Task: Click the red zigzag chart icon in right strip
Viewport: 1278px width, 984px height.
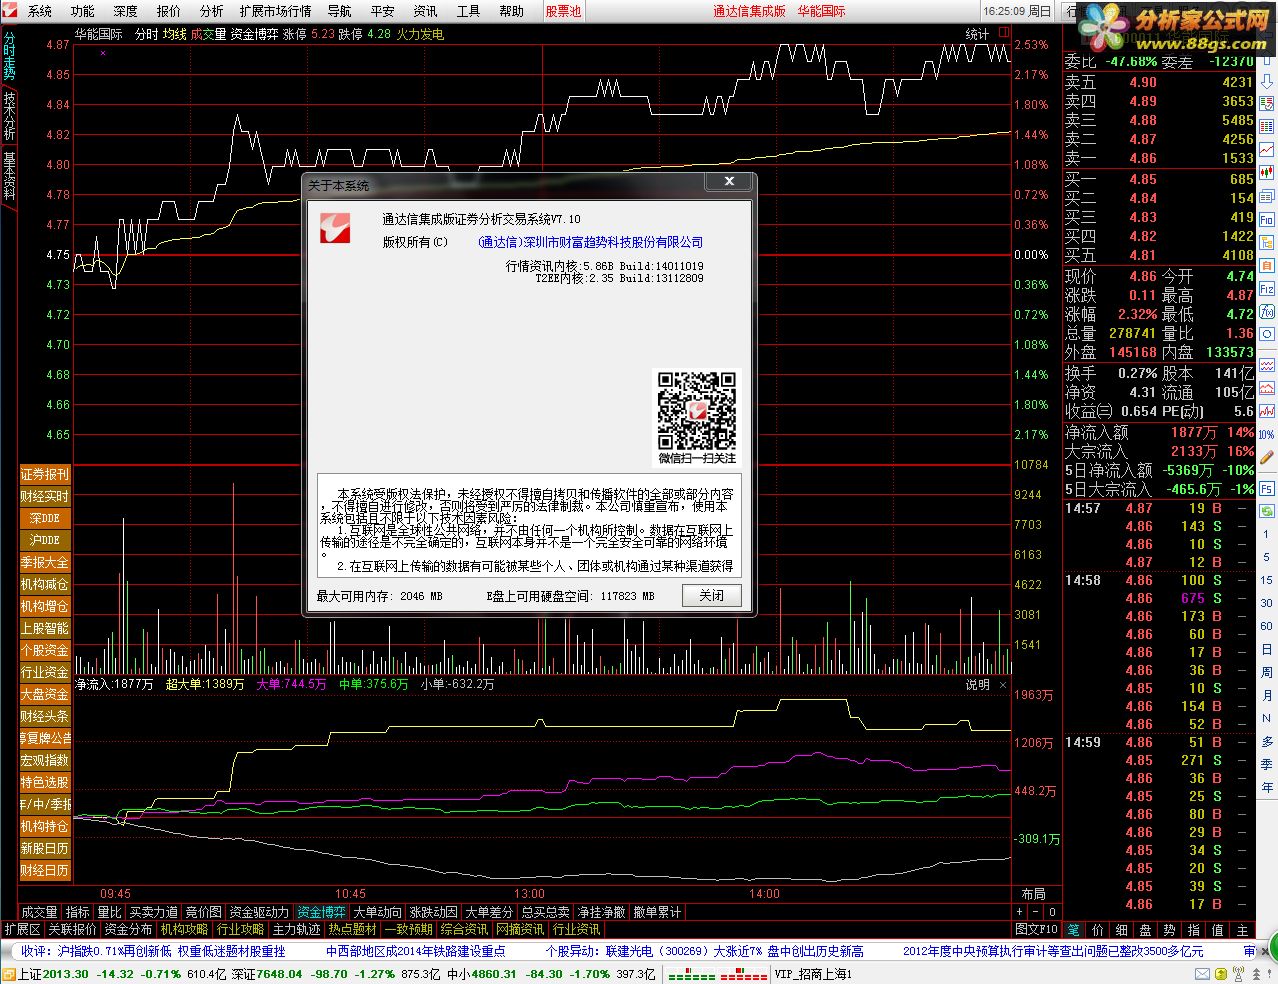Action: (x=1266, y=411)
